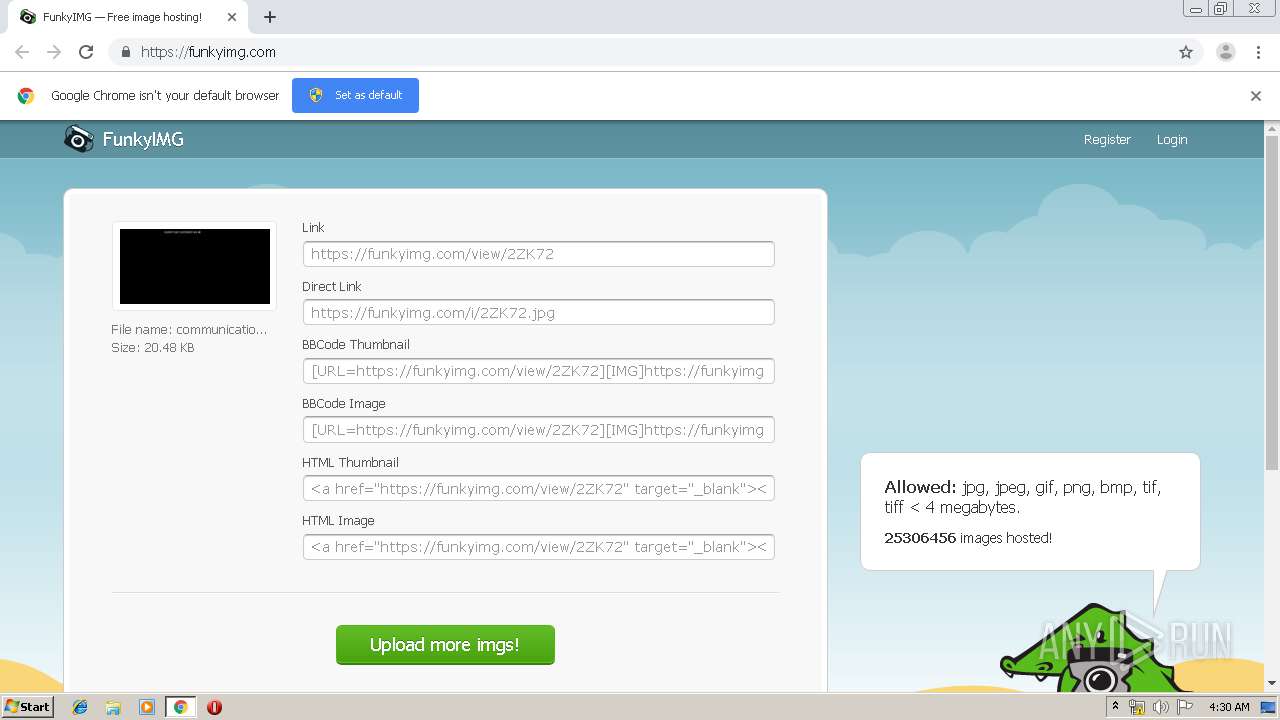Click the scrollbar up arrow
Screen dimensions: 1280x720
pos(1272,127)
